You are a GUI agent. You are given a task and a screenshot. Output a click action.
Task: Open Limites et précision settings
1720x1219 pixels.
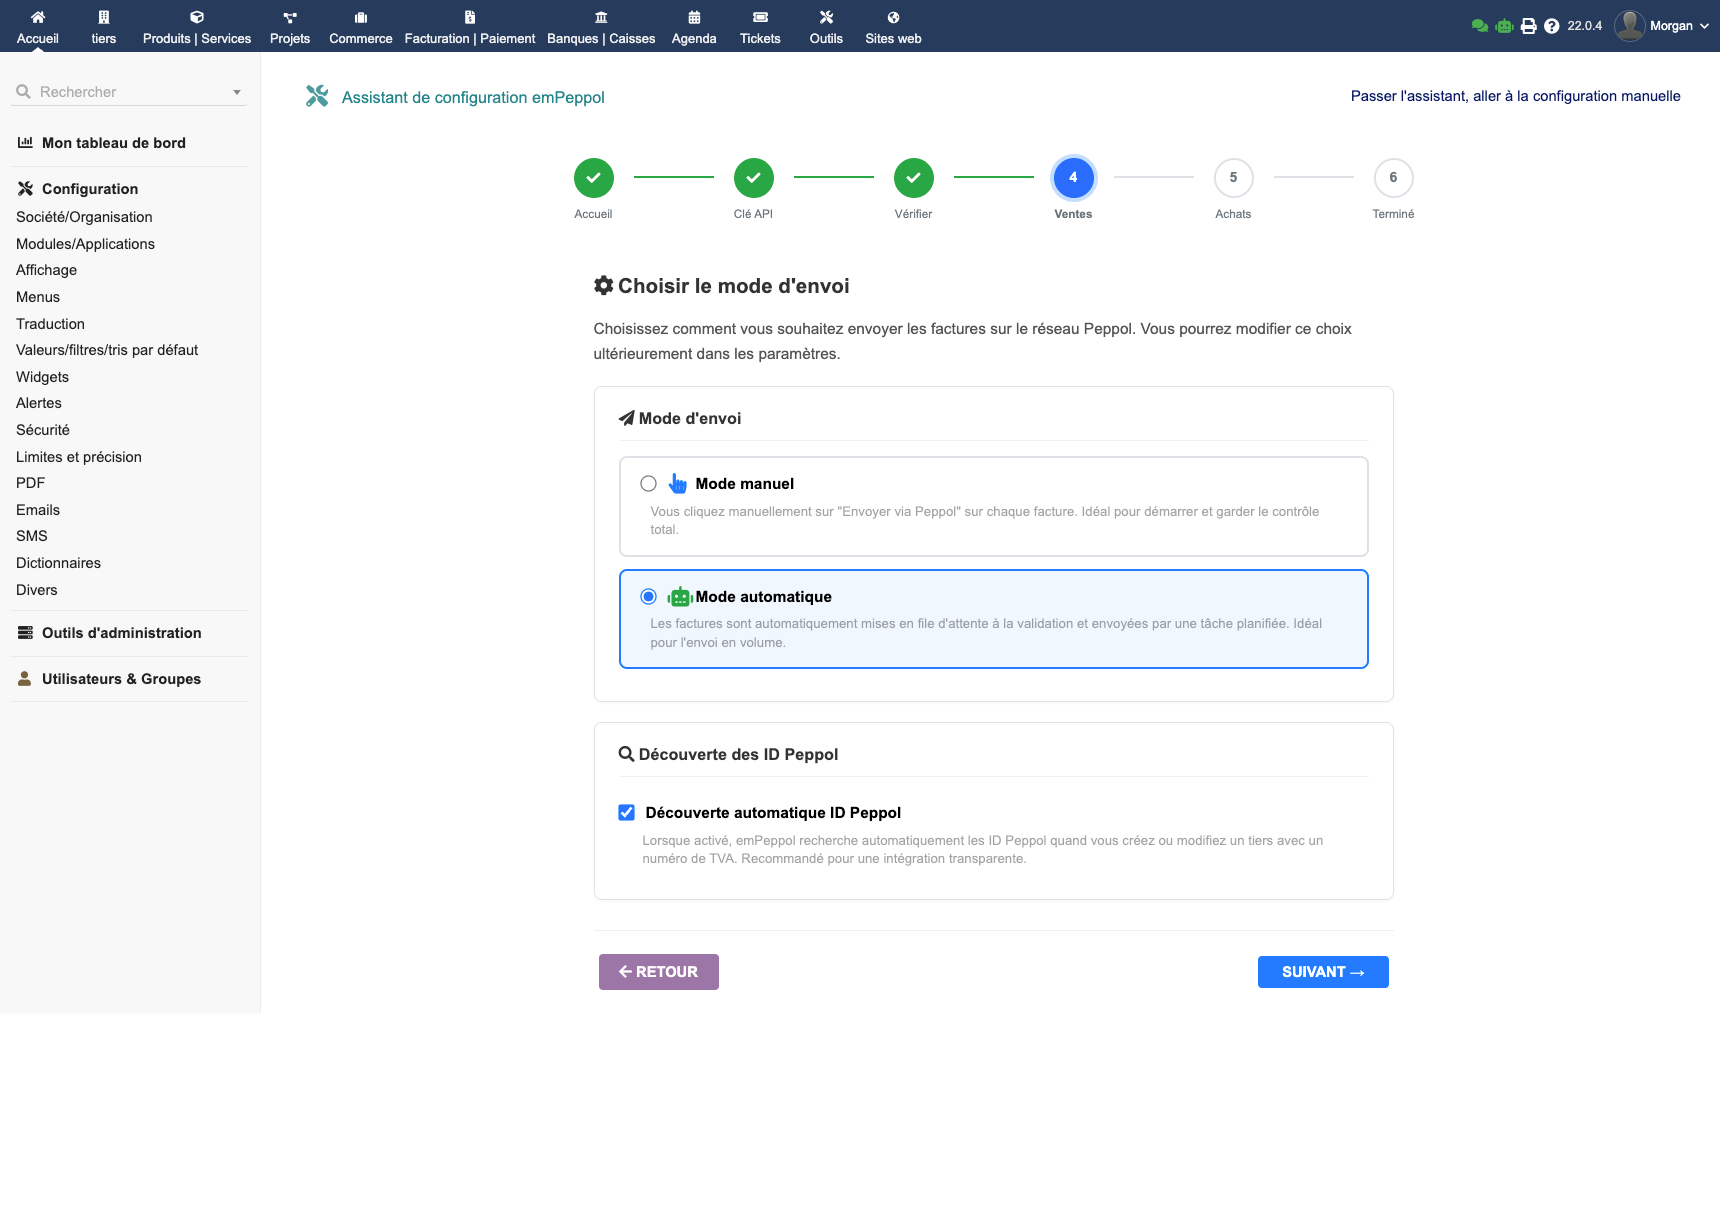(x=79, y=457)
